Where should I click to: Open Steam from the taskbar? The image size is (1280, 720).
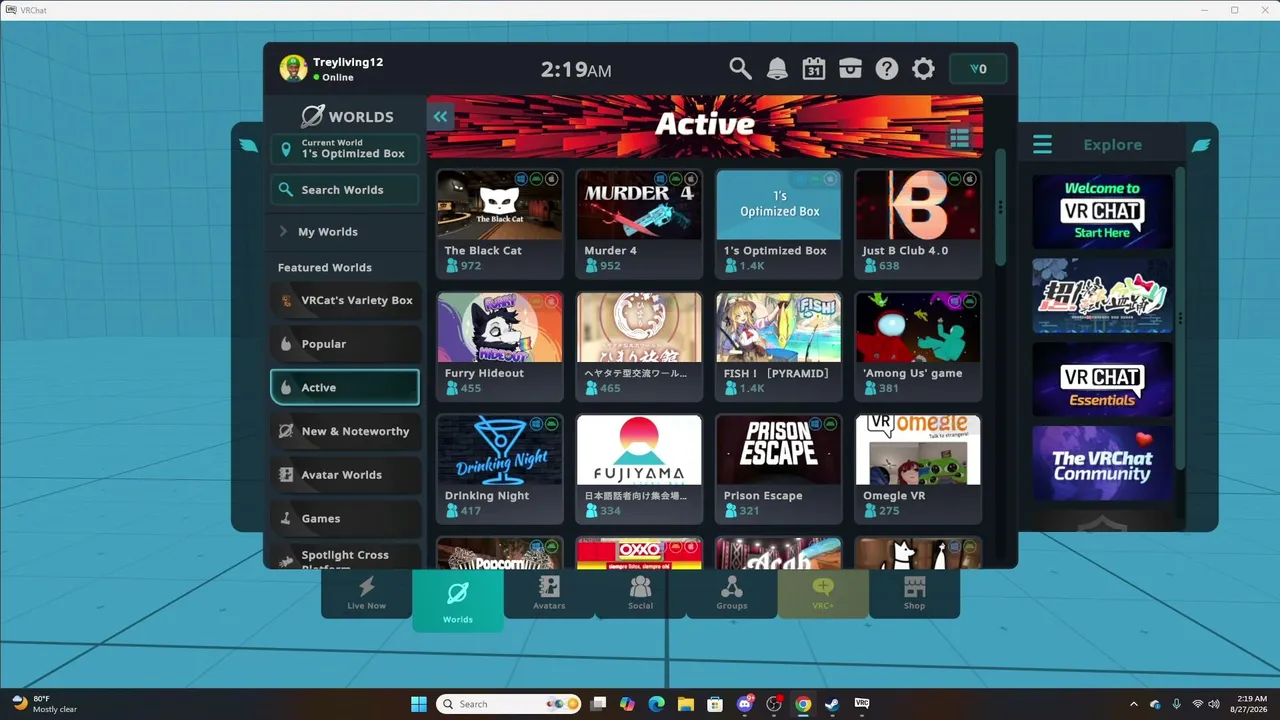[832, 704]
